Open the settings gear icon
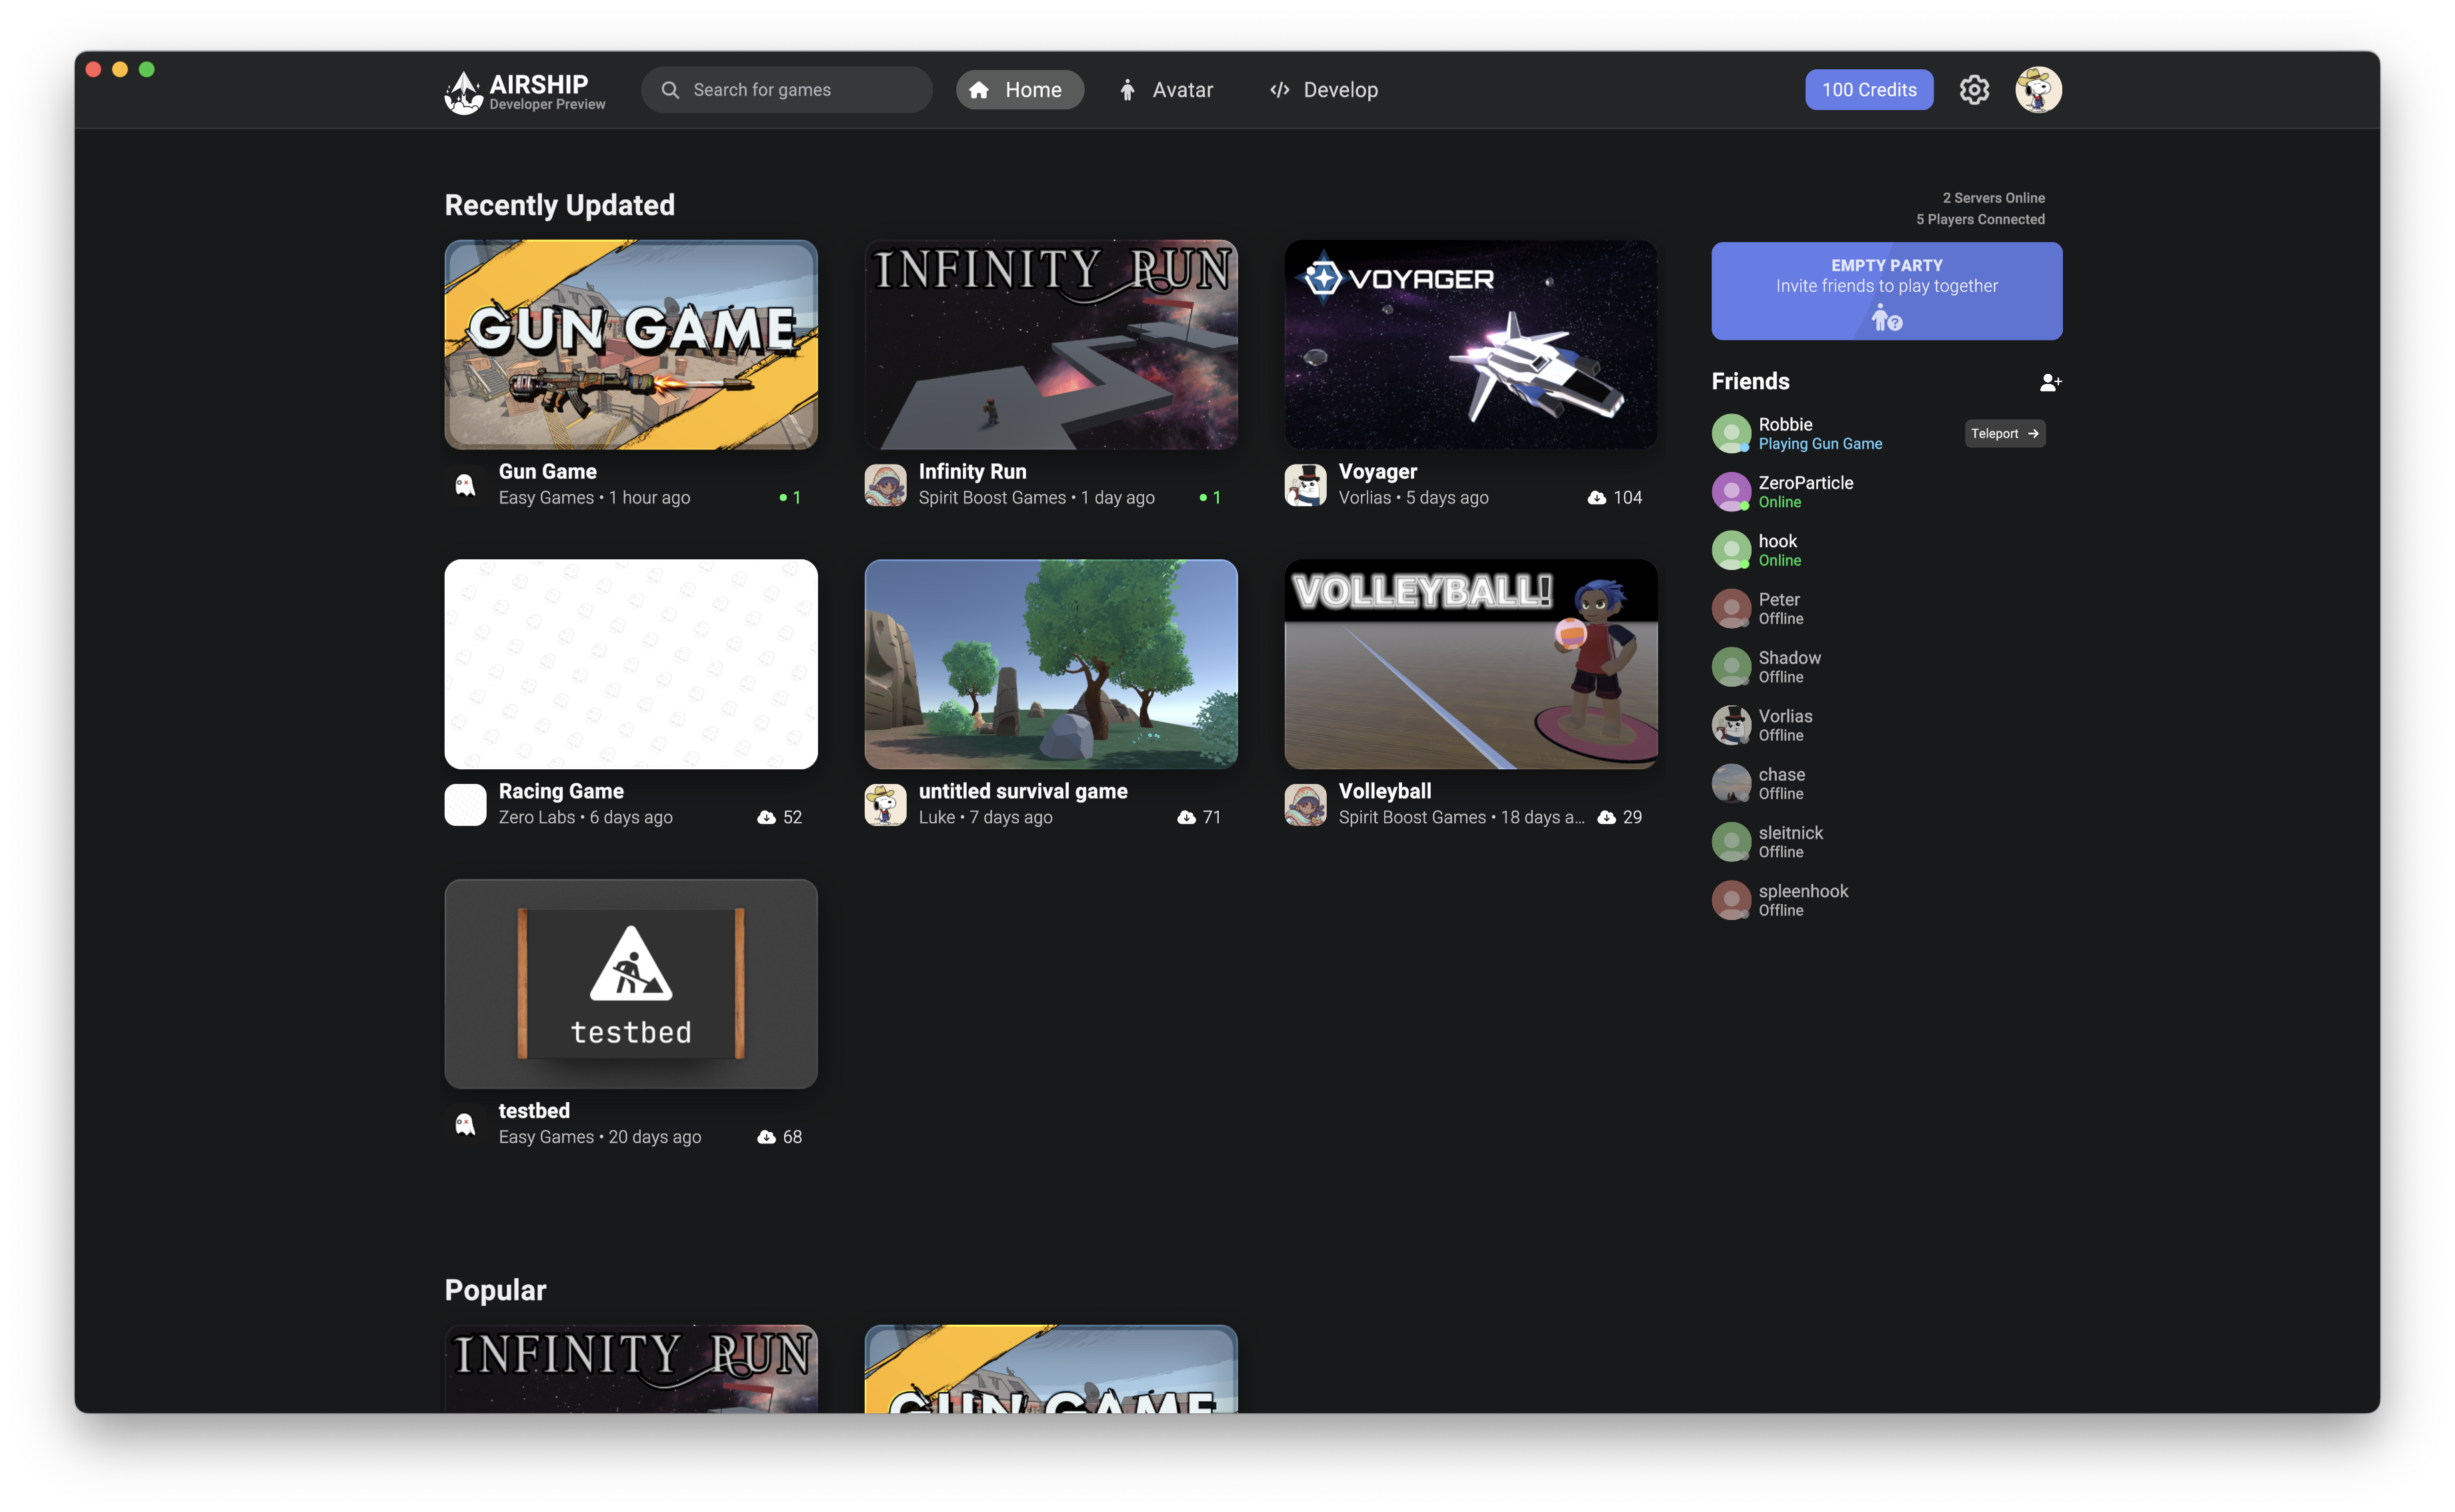 pyautogui.click(x=1973, y=90)
